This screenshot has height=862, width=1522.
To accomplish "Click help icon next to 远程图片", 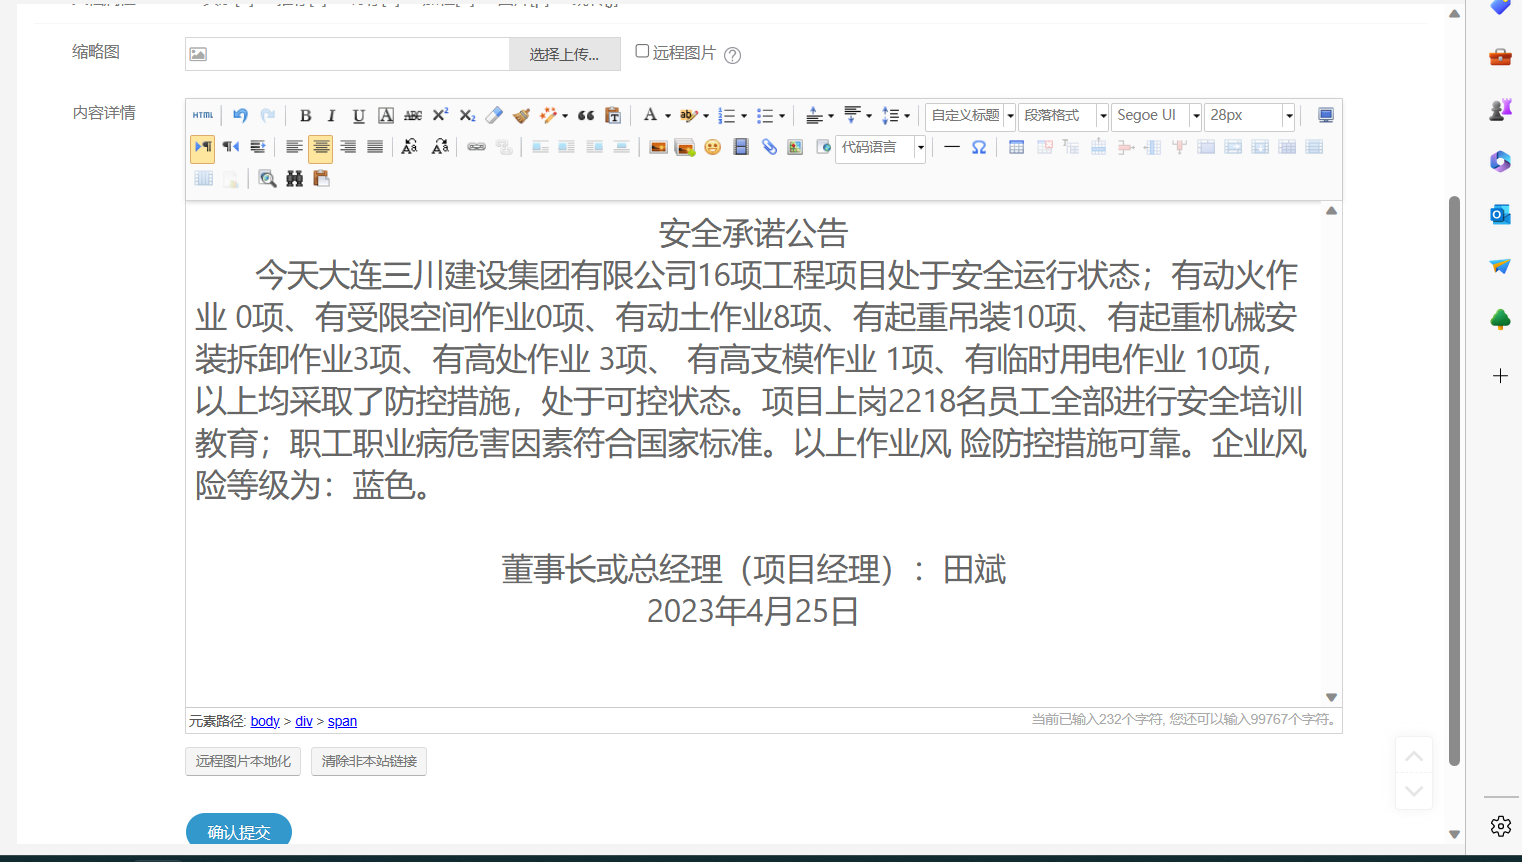I will point(733,55).
